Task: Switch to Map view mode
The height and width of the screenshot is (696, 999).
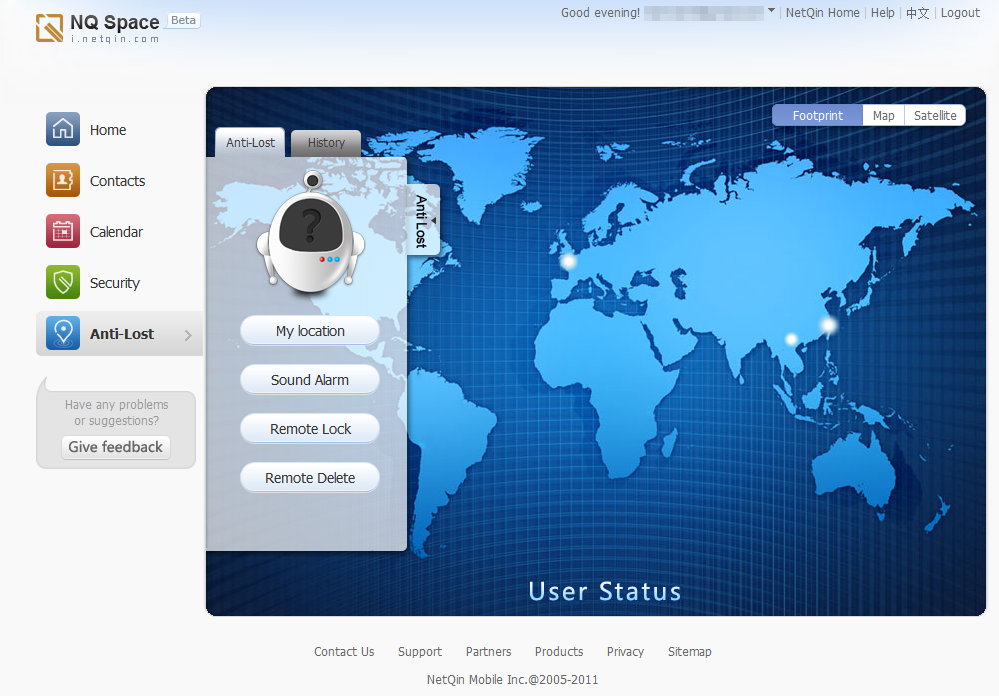Action: tap(882, 115)
